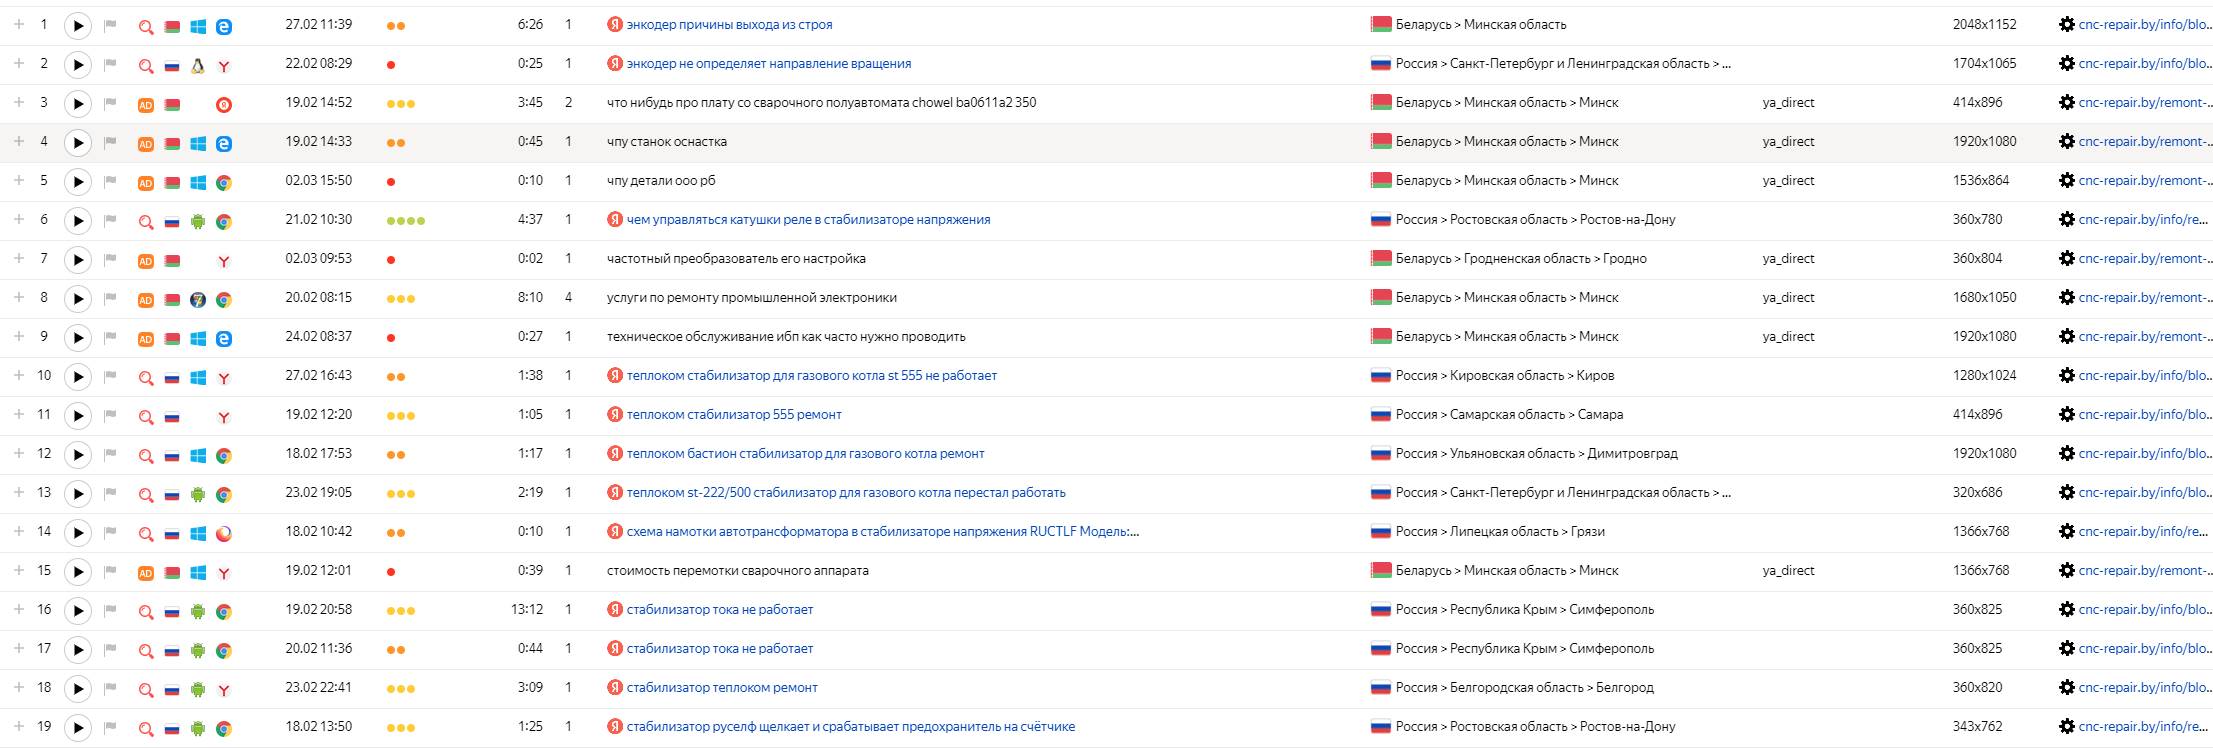
Task: Open "стабилизатор теплоком ремонт" search query link
Action: click(x=722, y=687)
